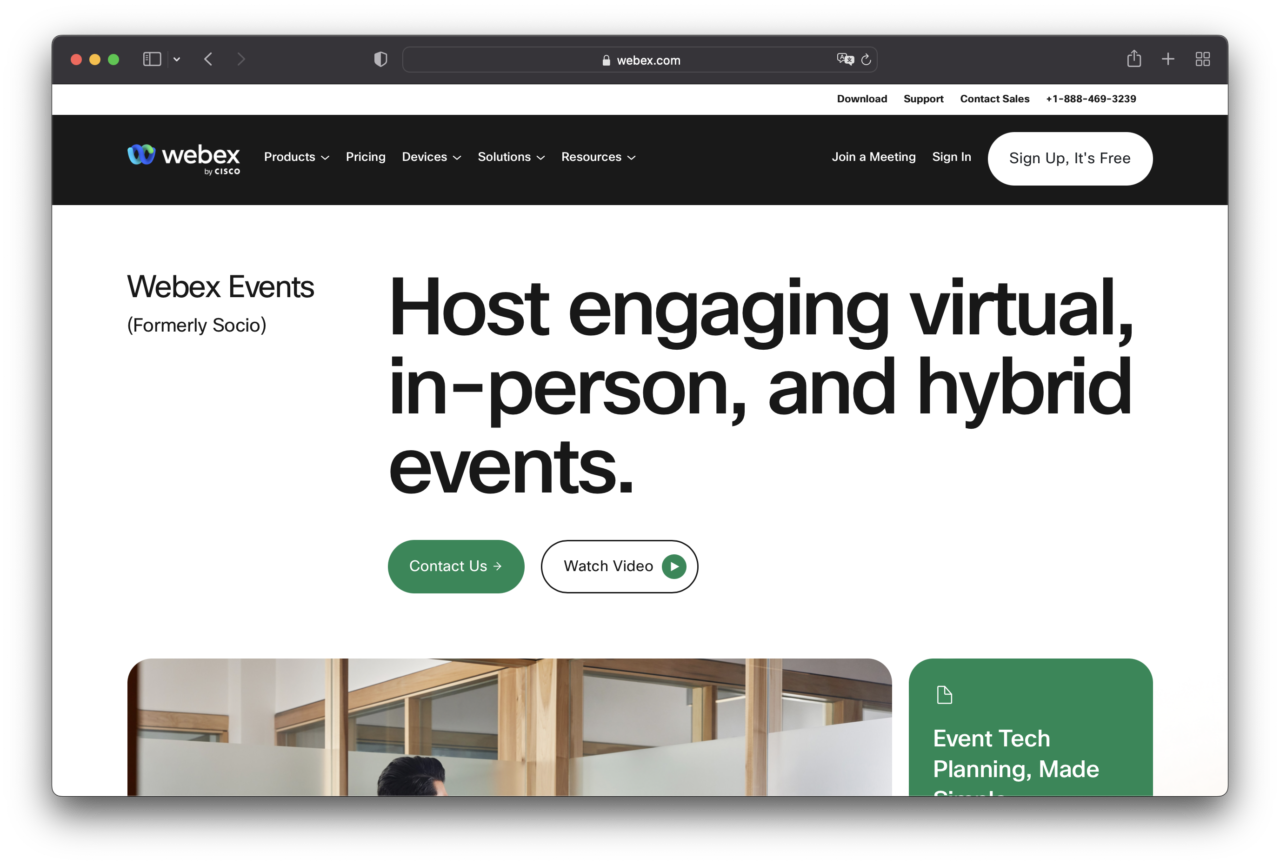Expand the Devices menu
Viewport: 1280px width, 865px height.
(x=431, y=157)
